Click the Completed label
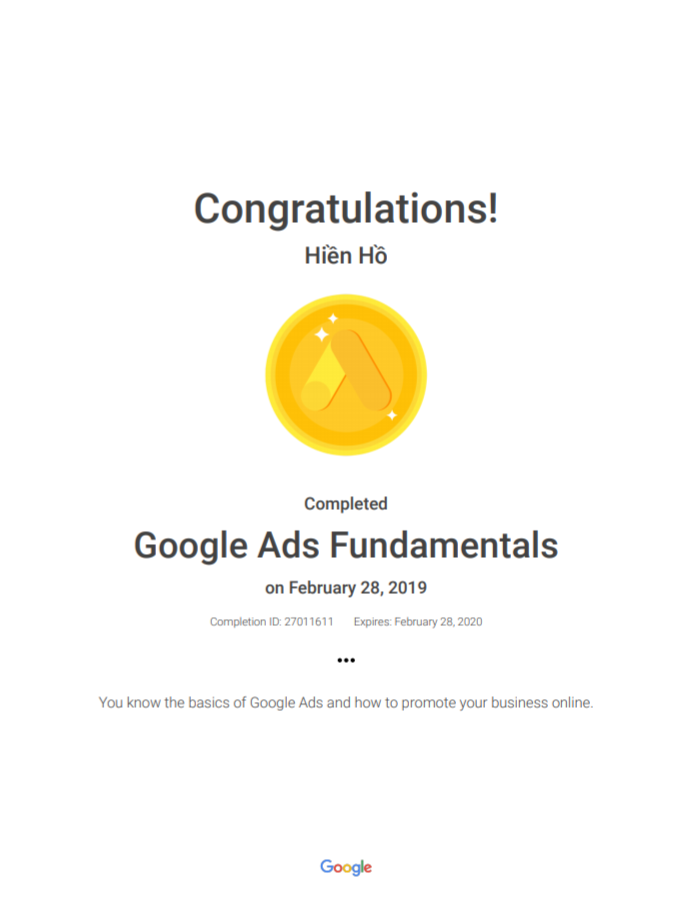The width and height of the screenshot is (694, 900). [346, 504]
